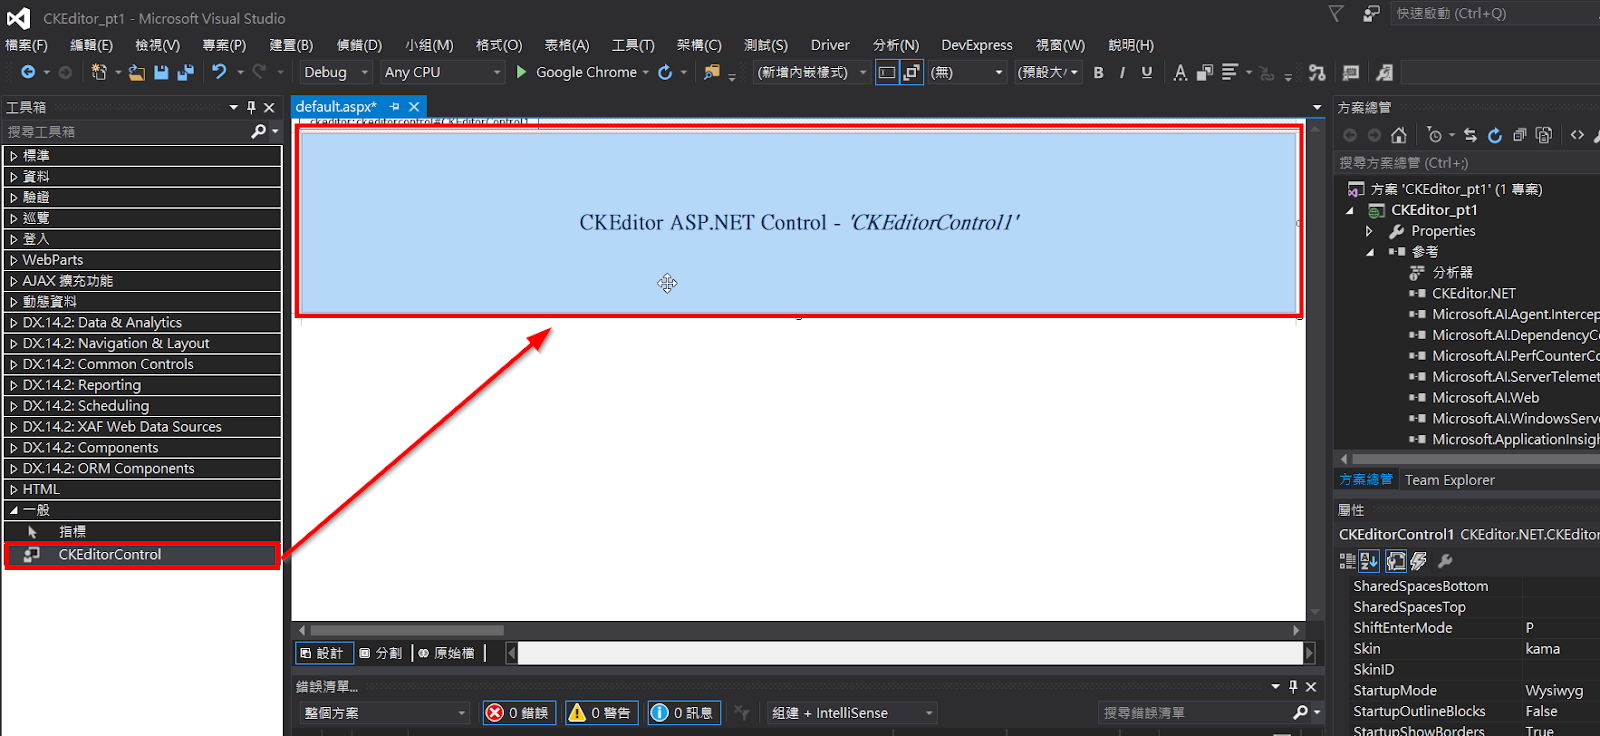Select CKEditor.NET reference in Solution Explorer
This screenshot has height=736, width=1600.
(1473, 294)
